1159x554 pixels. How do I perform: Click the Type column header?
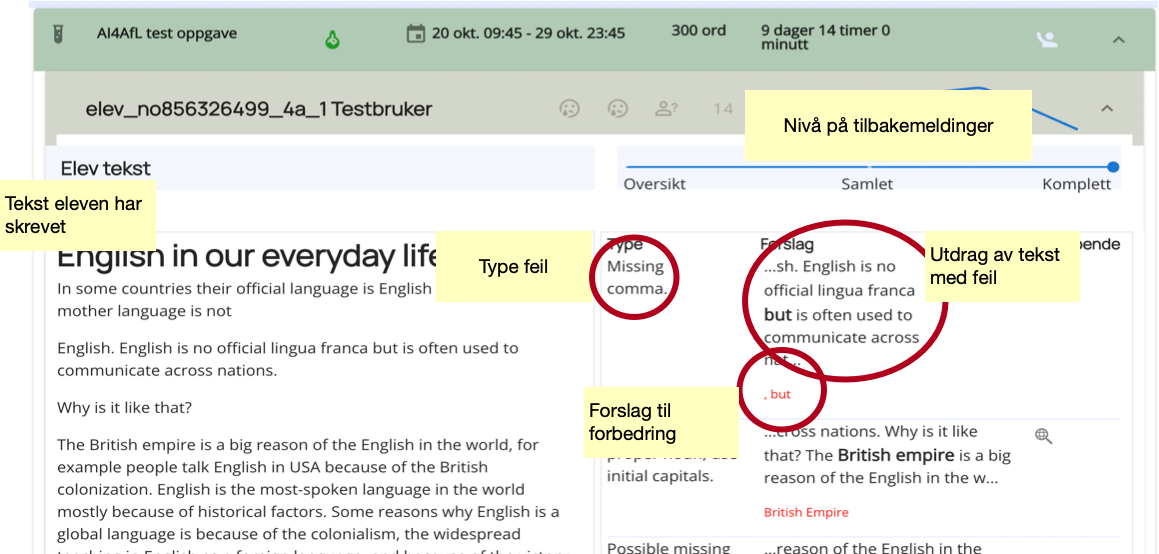(x=625, y=245)
